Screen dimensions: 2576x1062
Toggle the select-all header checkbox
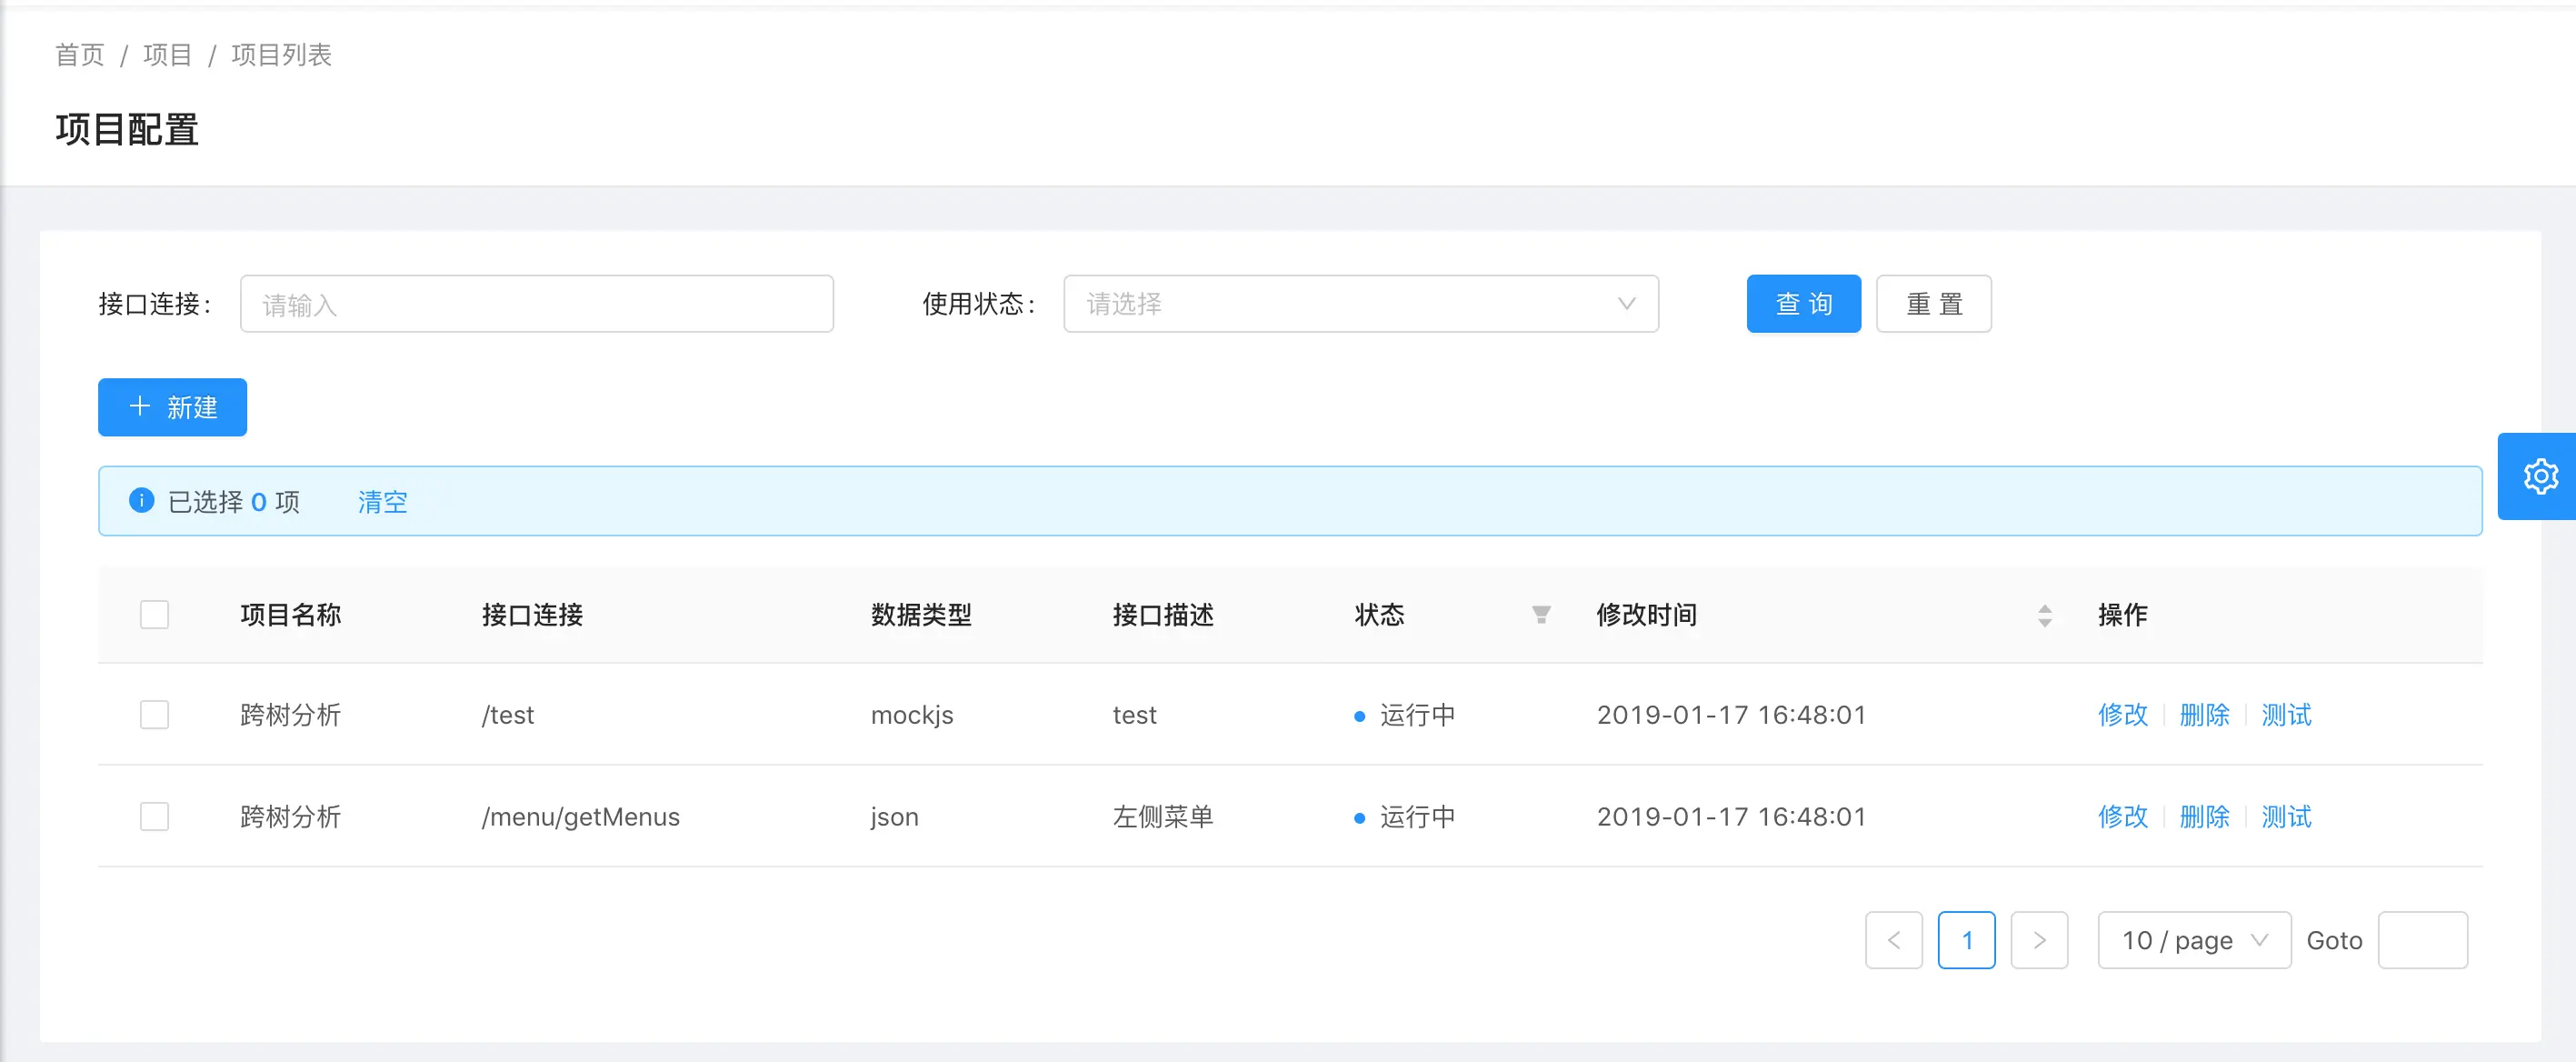tap(154, 615)
